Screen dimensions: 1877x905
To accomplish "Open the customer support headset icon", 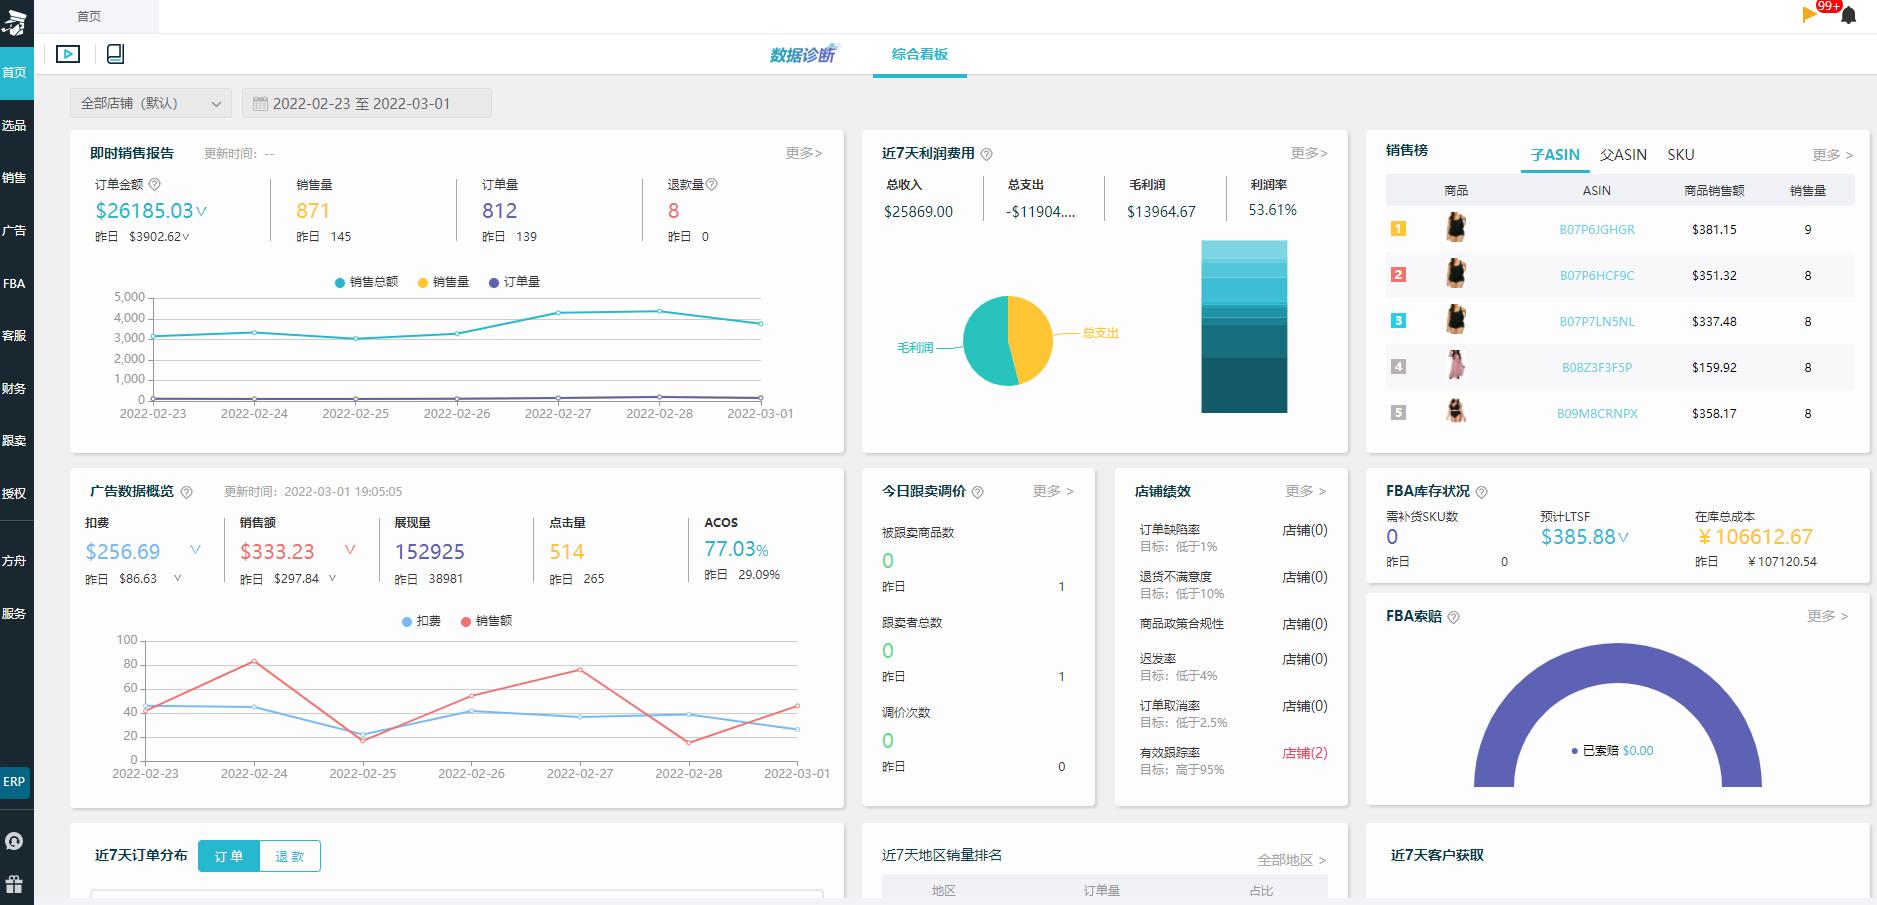I will pyautogui.click(x=14, y=841).
